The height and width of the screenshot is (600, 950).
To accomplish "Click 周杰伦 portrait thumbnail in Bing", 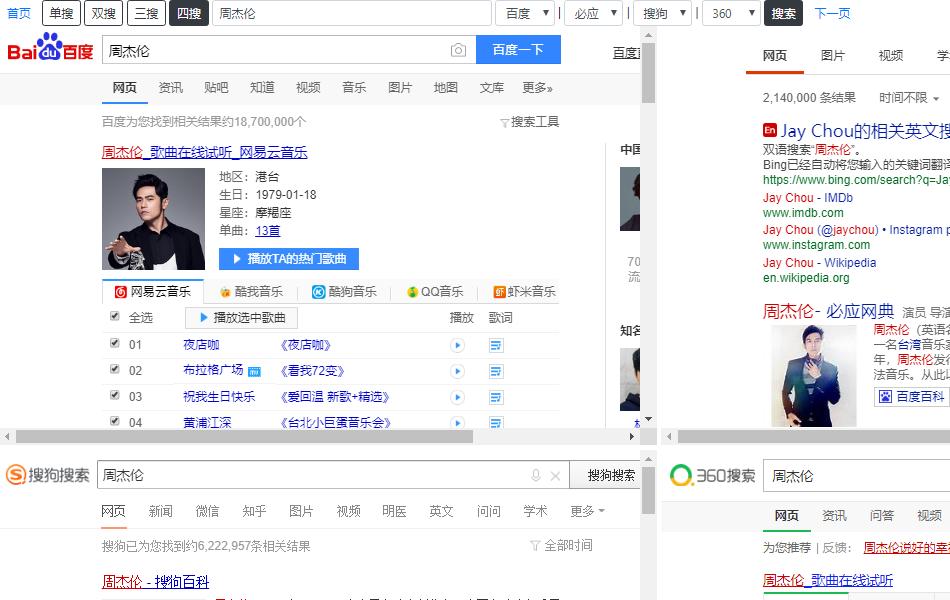I will tap(814, 376).
